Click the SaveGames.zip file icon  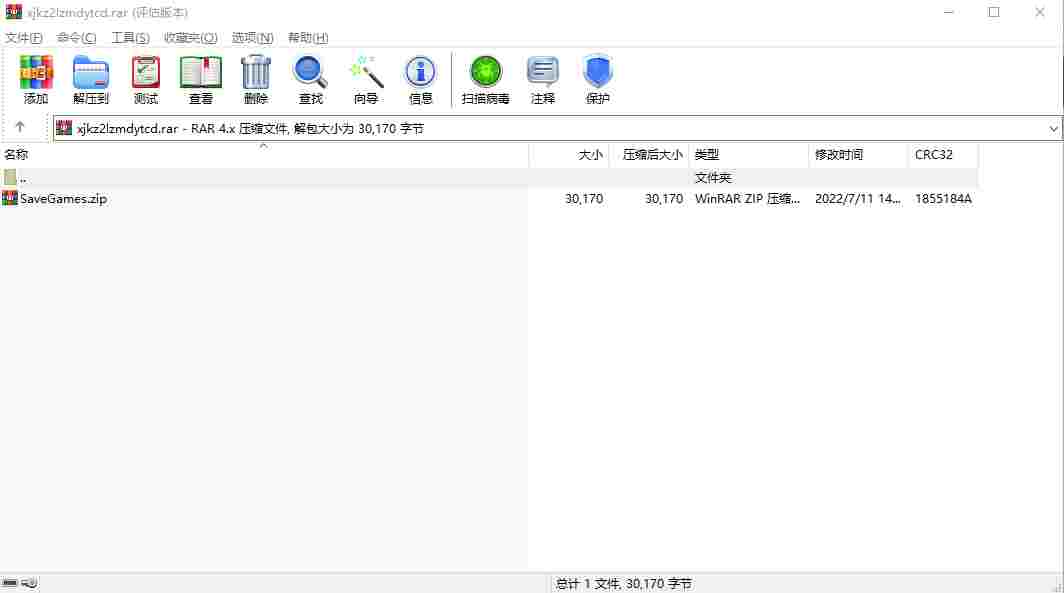point(10,198)
